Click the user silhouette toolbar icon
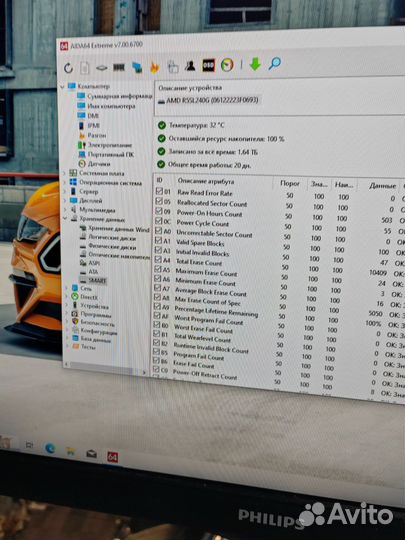Image resolution: width=405 pixels, height=540 pixels. click(x=190, y=65)
